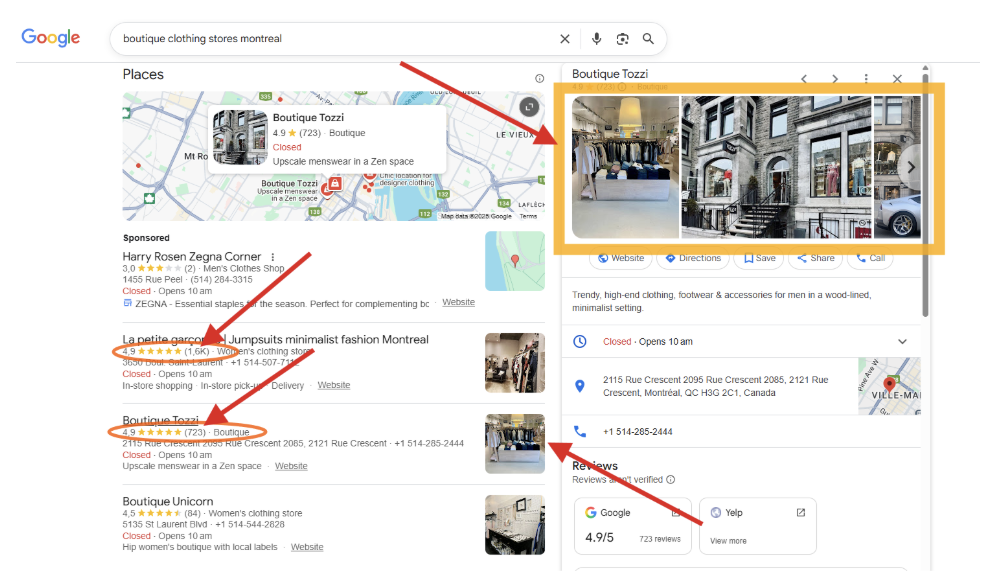Open Boutique Tozzi storefront exterior photo
988x584 pixels.
click(x=776, y=167)
